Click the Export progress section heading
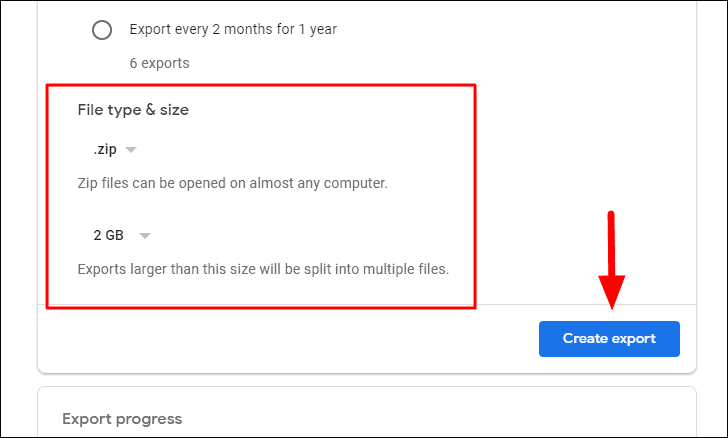728x438 pixels. (x=122, y=419)
